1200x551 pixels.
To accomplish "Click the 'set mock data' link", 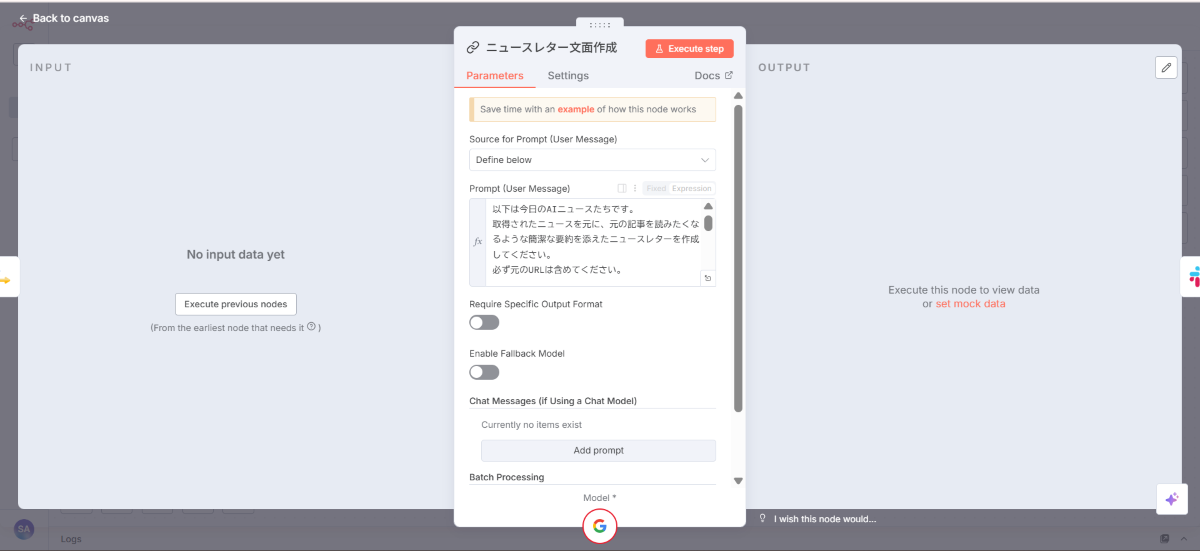I will (x=970, y=304).
